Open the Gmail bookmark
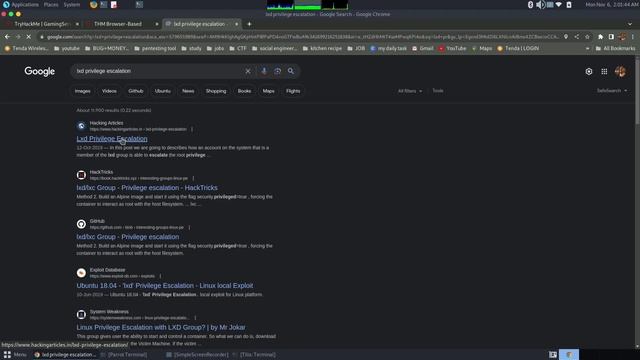This screenshot has width=640, height=360. tap(422, 49)
